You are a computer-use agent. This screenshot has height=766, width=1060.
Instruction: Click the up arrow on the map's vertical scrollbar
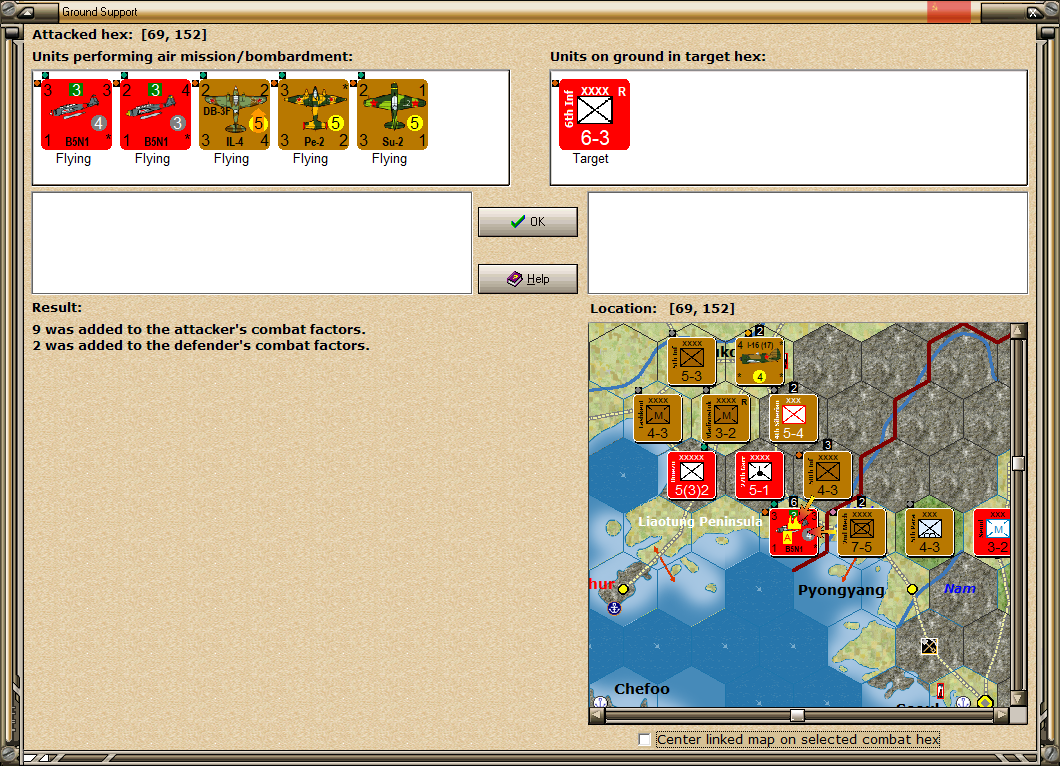(1019, 328)
